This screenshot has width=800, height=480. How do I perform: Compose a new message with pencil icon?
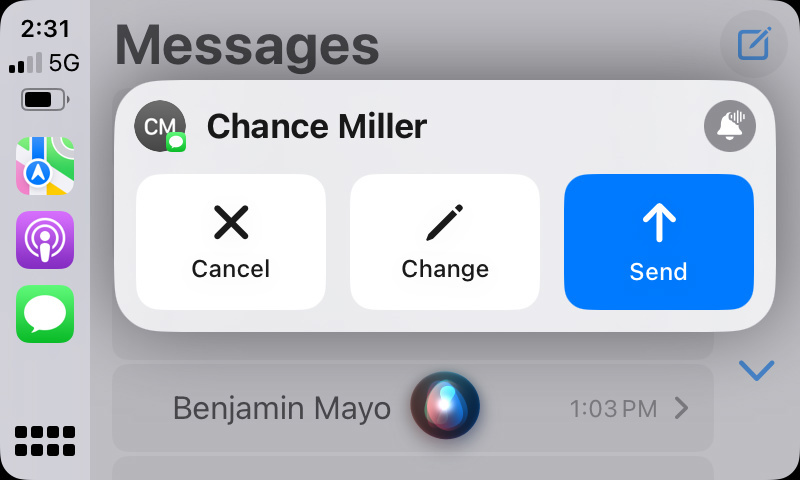click(754, 44)
